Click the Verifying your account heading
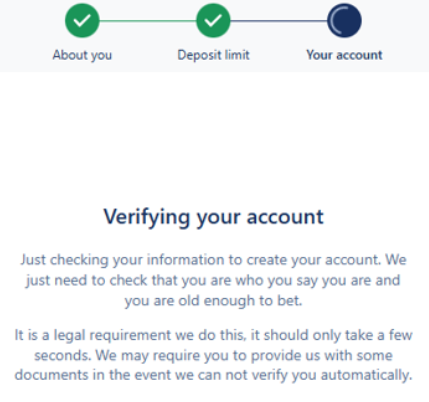The width and height of the screenshot is (429, 402). (213, 217)
